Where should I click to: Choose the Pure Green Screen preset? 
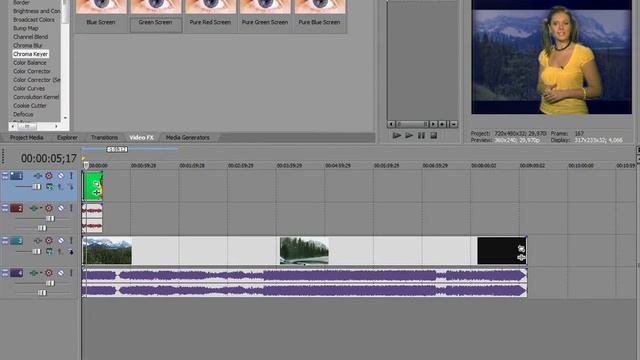click(x=265, y=15)
